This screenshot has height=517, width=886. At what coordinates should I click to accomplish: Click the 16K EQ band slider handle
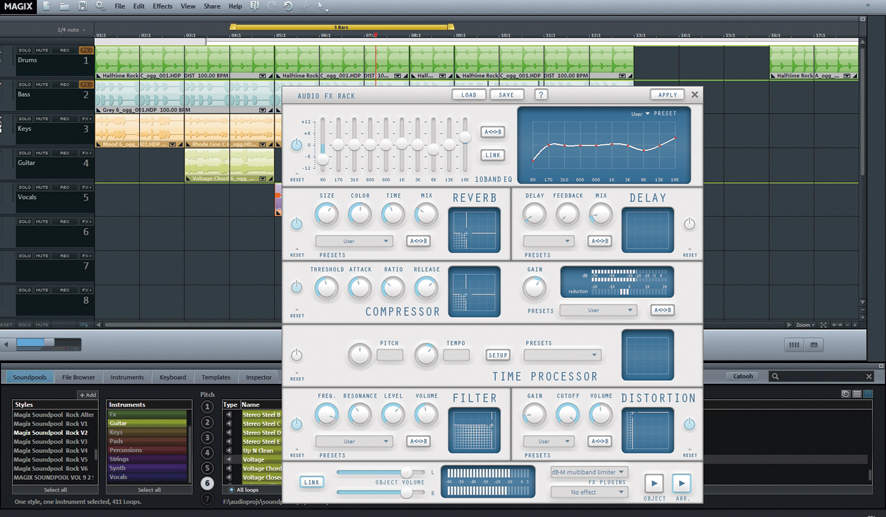pyautogui.click(x=465, y=137)
